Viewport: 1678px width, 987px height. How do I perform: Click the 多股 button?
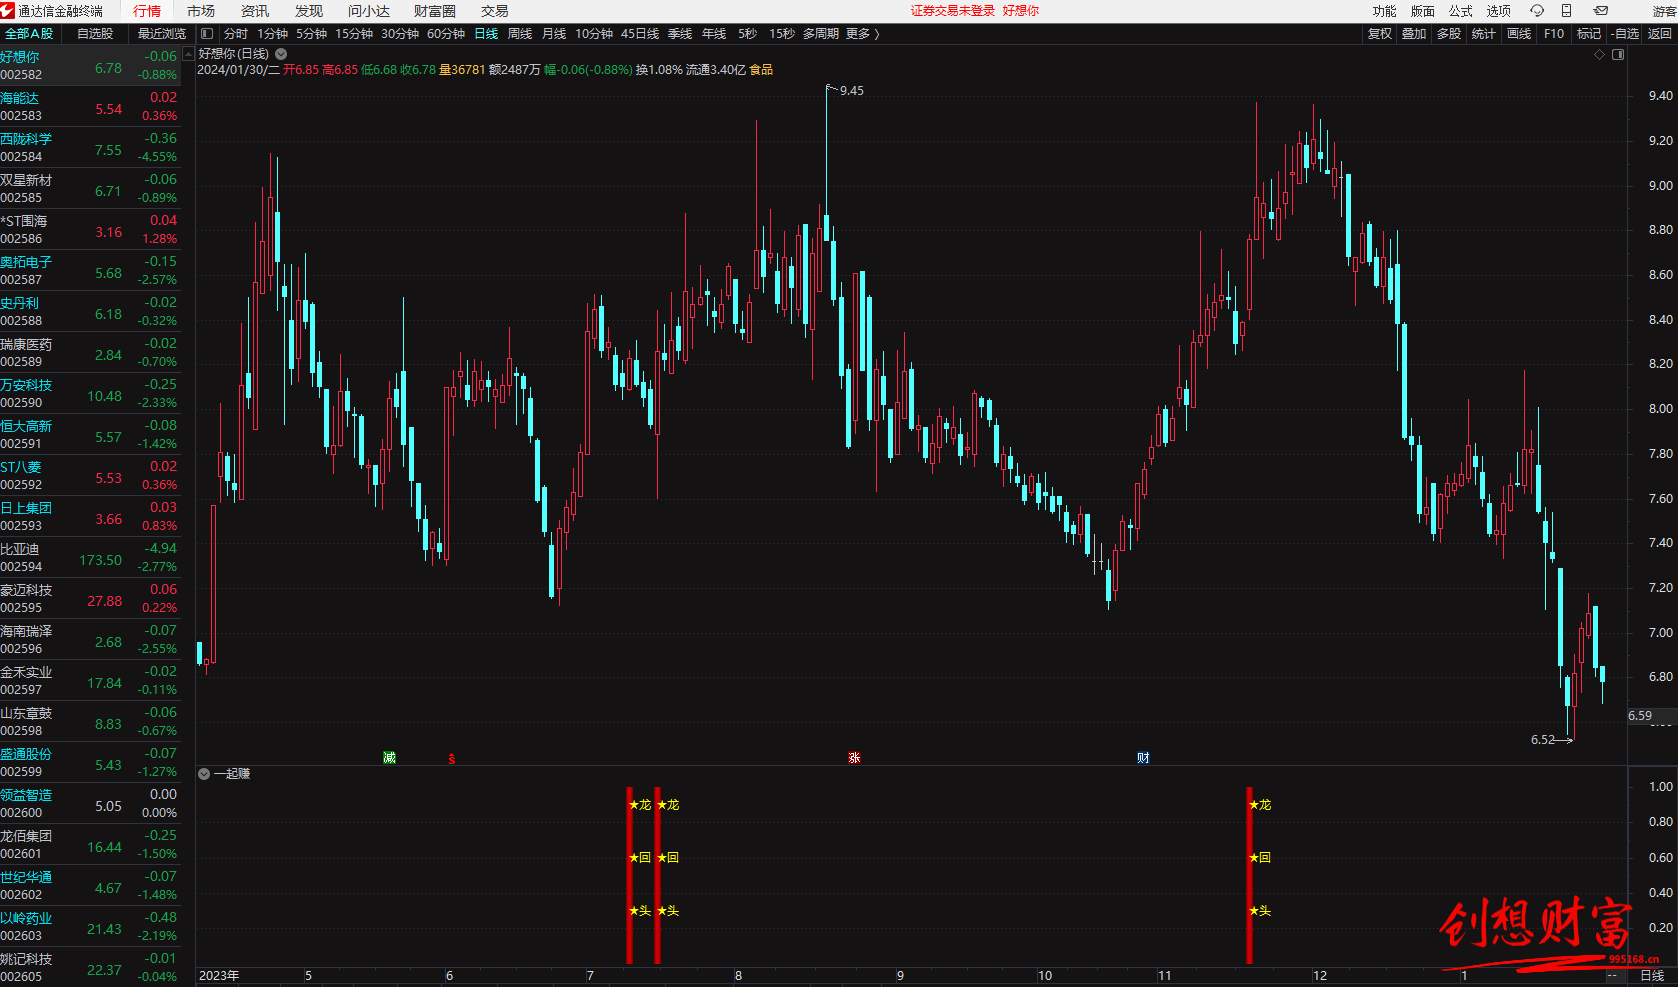(1449, 33)
